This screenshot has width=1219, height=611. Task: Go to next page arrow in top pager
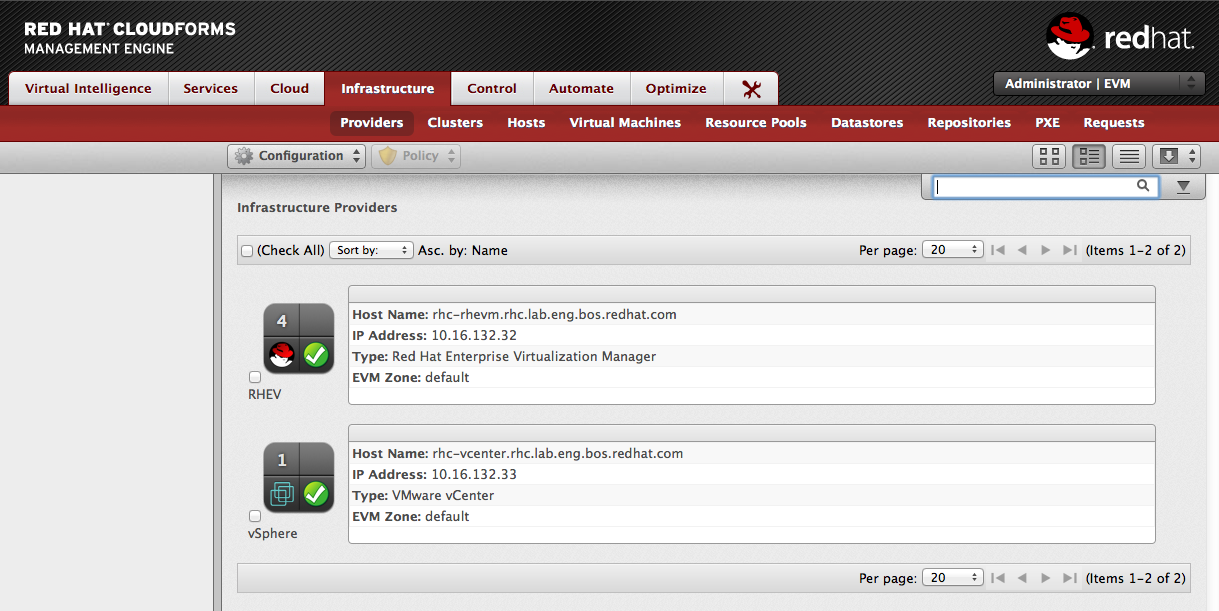pos(1046,250)
